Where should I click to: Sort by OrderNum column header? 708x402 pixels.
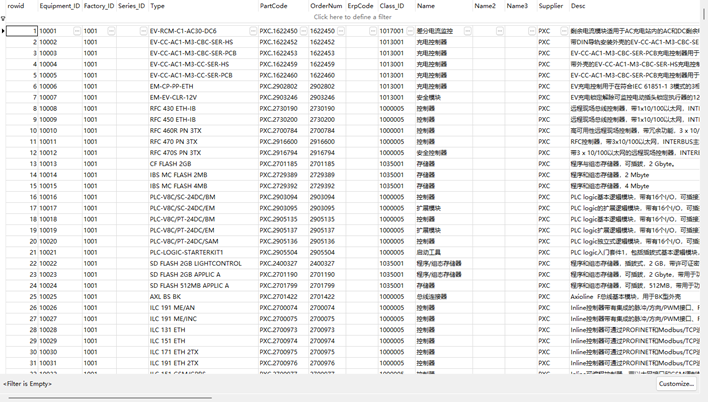coord(327,6)
